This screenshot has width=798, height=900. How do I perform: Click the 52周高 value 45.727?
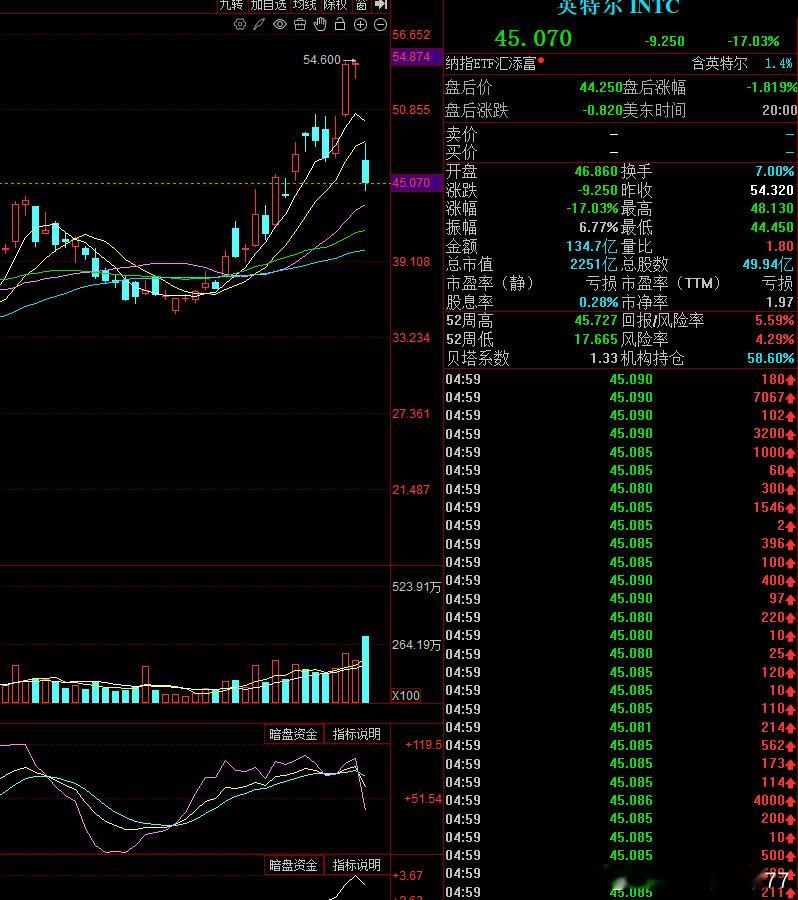point(596,320)
